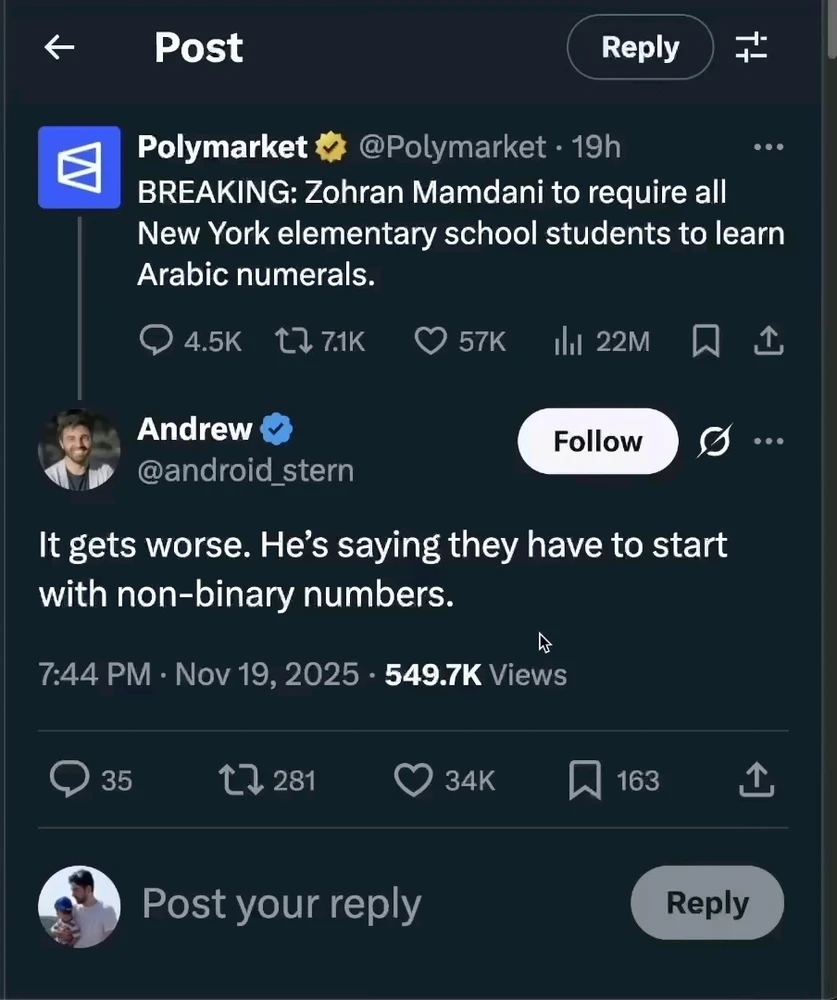Go back using the left arrow
Image resolution: width=837 pixels, height=1000 pixels.
(x=60, y=48)
